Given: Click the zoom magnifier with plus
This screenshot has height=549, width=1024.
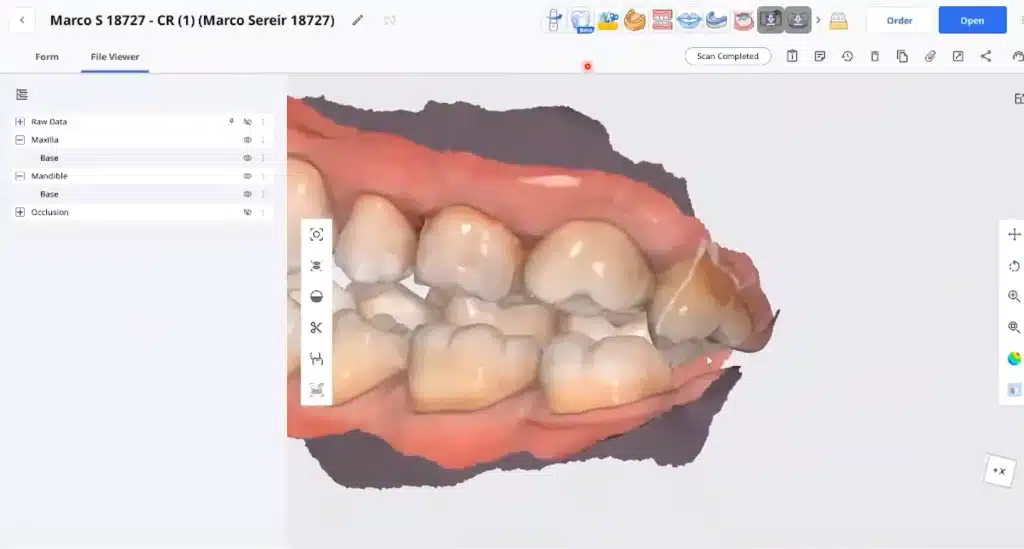Looking at the screenshot, I should [1014, 296].
